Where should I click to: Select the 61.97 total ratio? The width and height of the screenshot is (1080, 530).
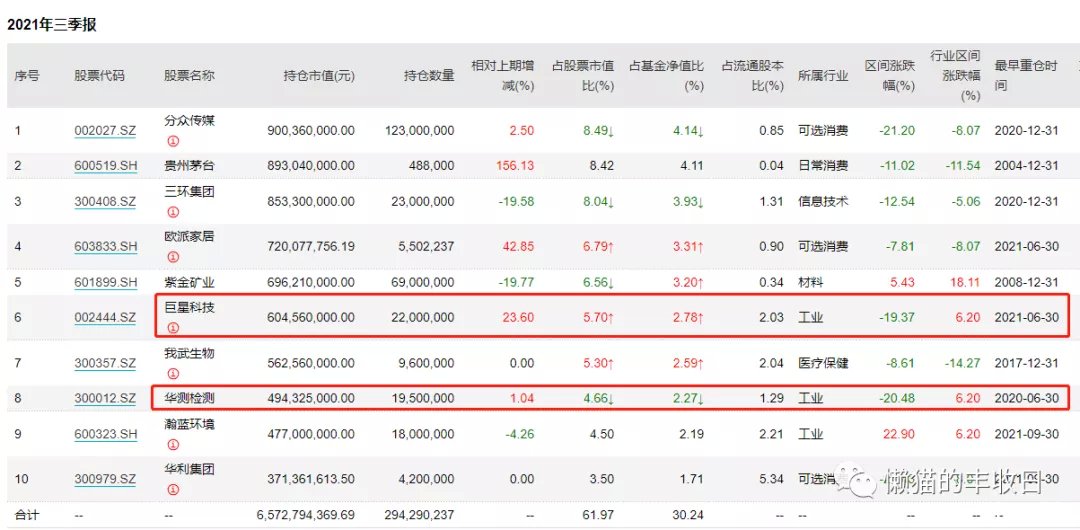click(599, 515)
